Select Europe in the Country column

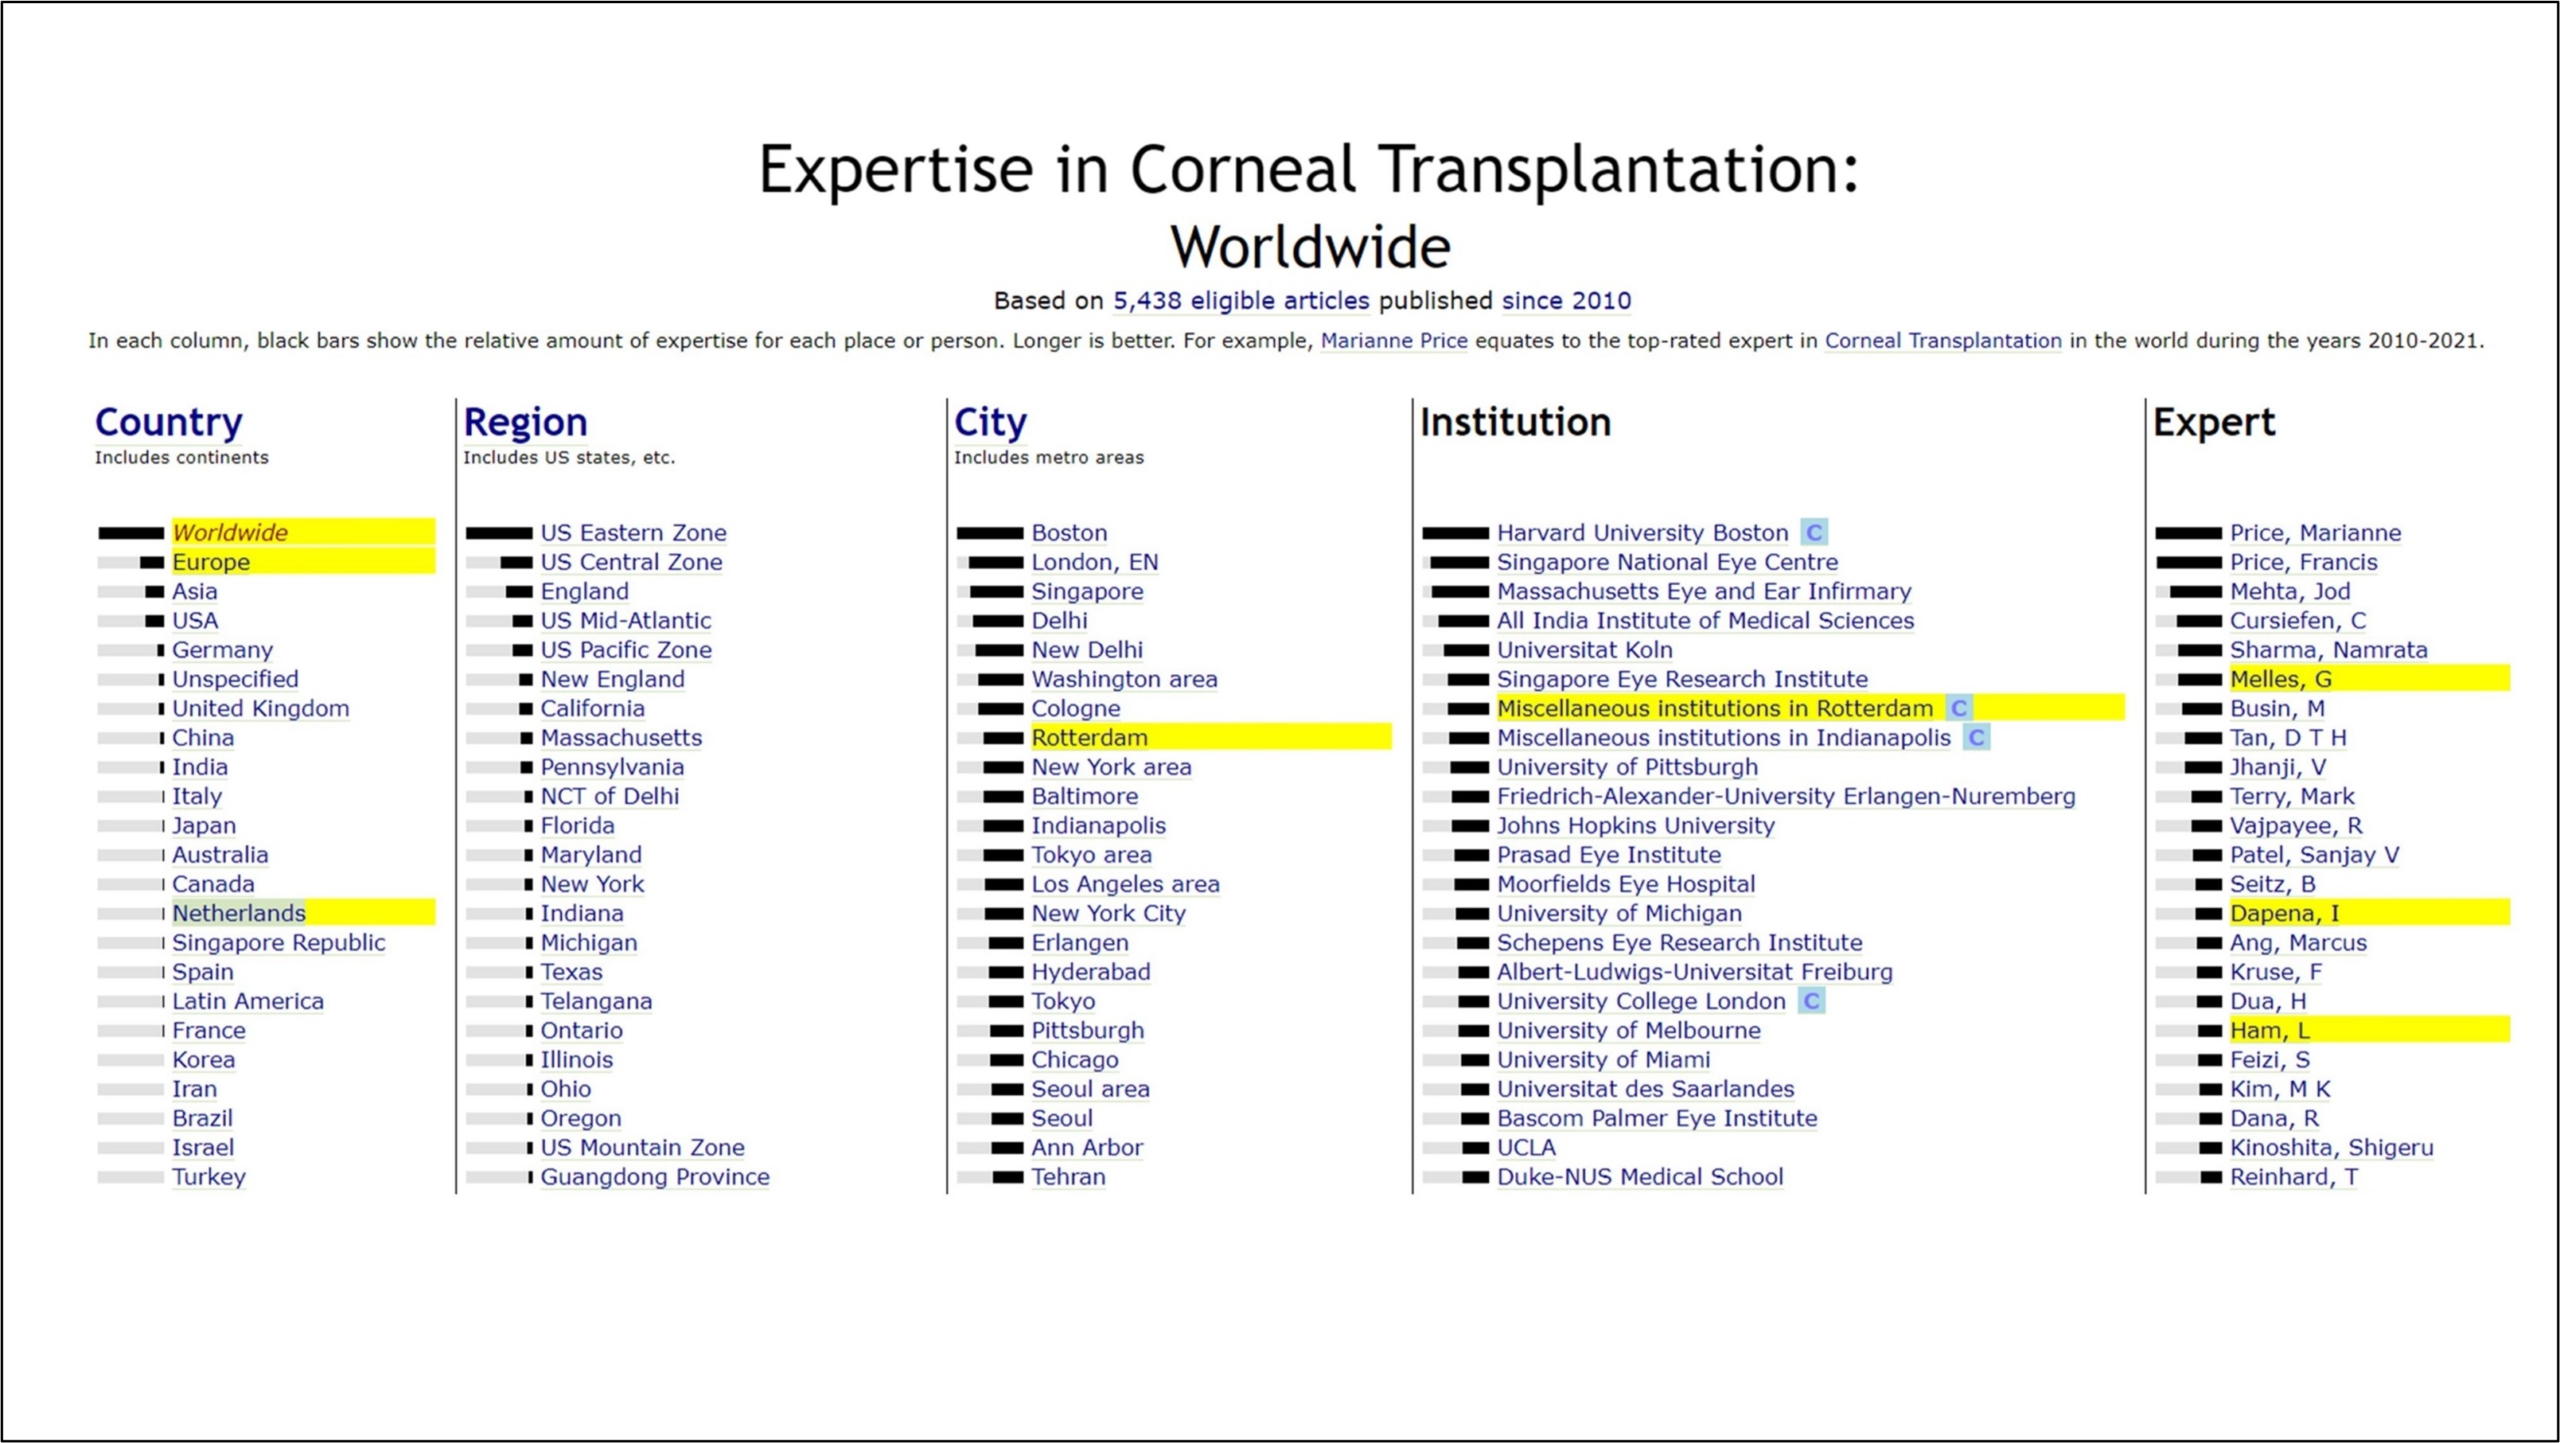click(x=211, y=562)
